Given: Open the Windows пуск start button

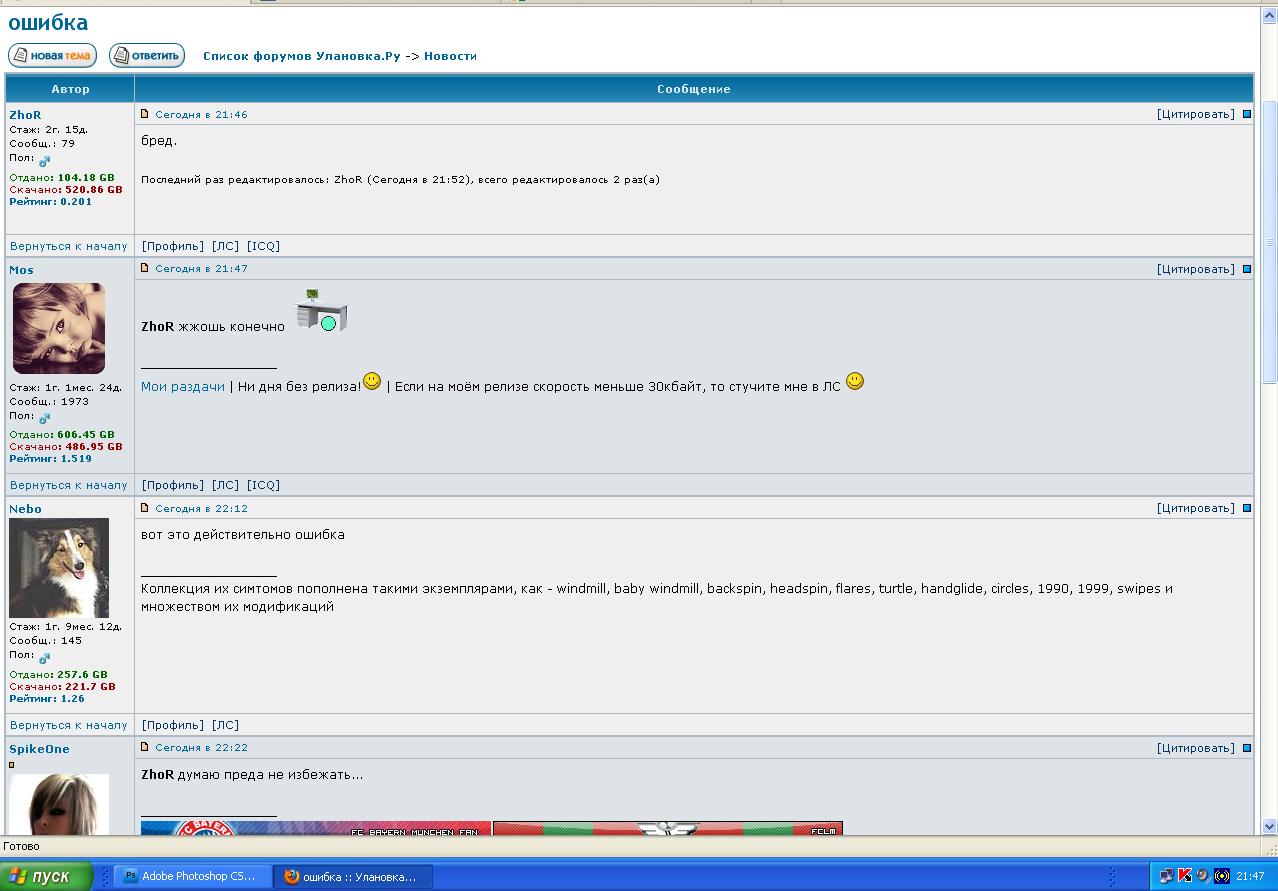Looking at the screenshot, I should [46, 876].
